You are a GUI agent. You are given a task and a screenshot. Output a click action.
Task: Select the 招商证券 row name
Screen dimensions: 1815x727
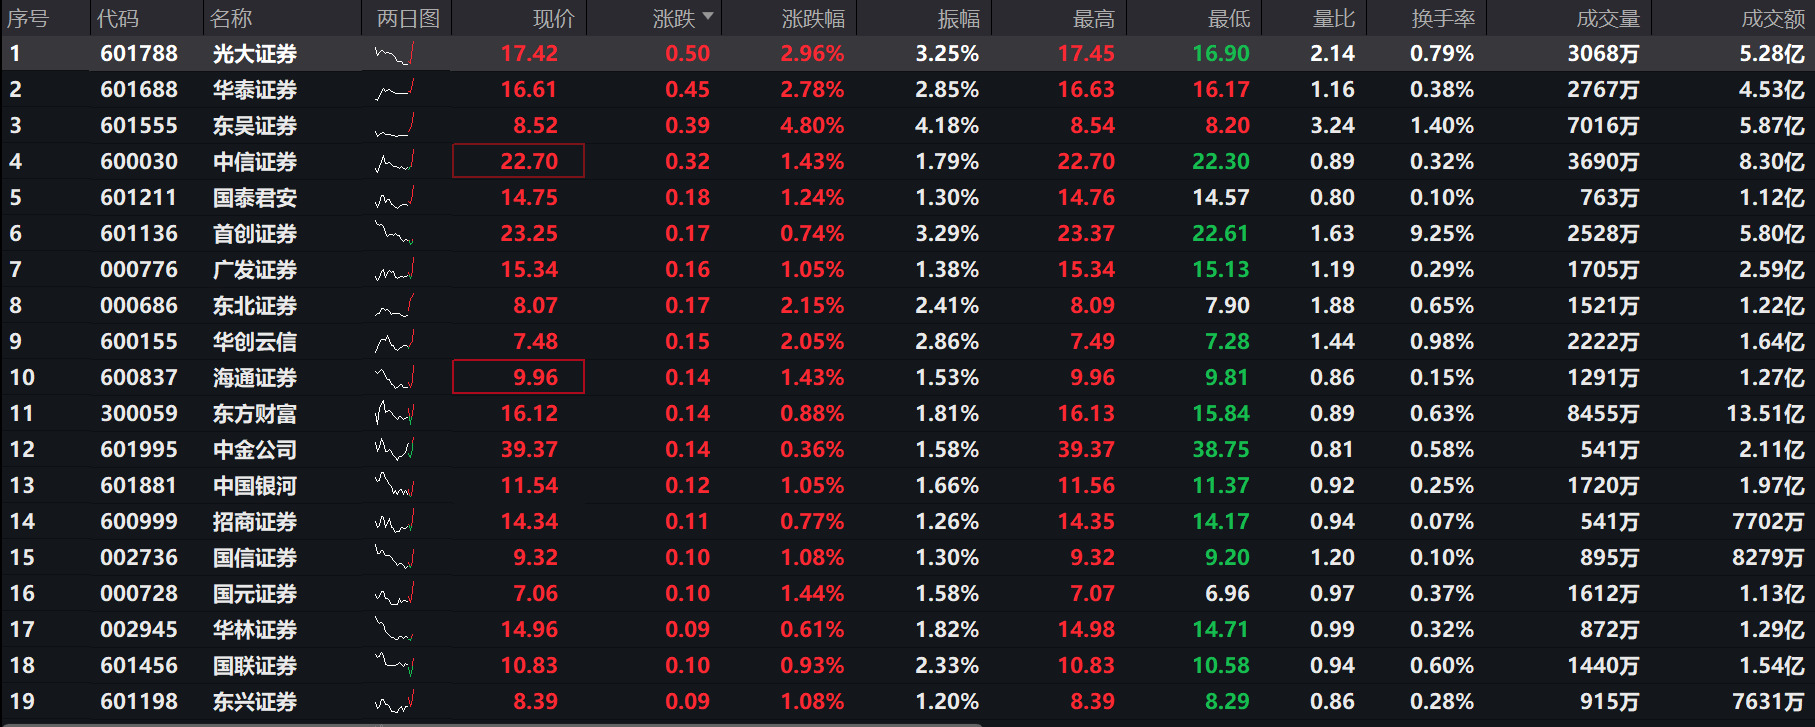(255, 522)
